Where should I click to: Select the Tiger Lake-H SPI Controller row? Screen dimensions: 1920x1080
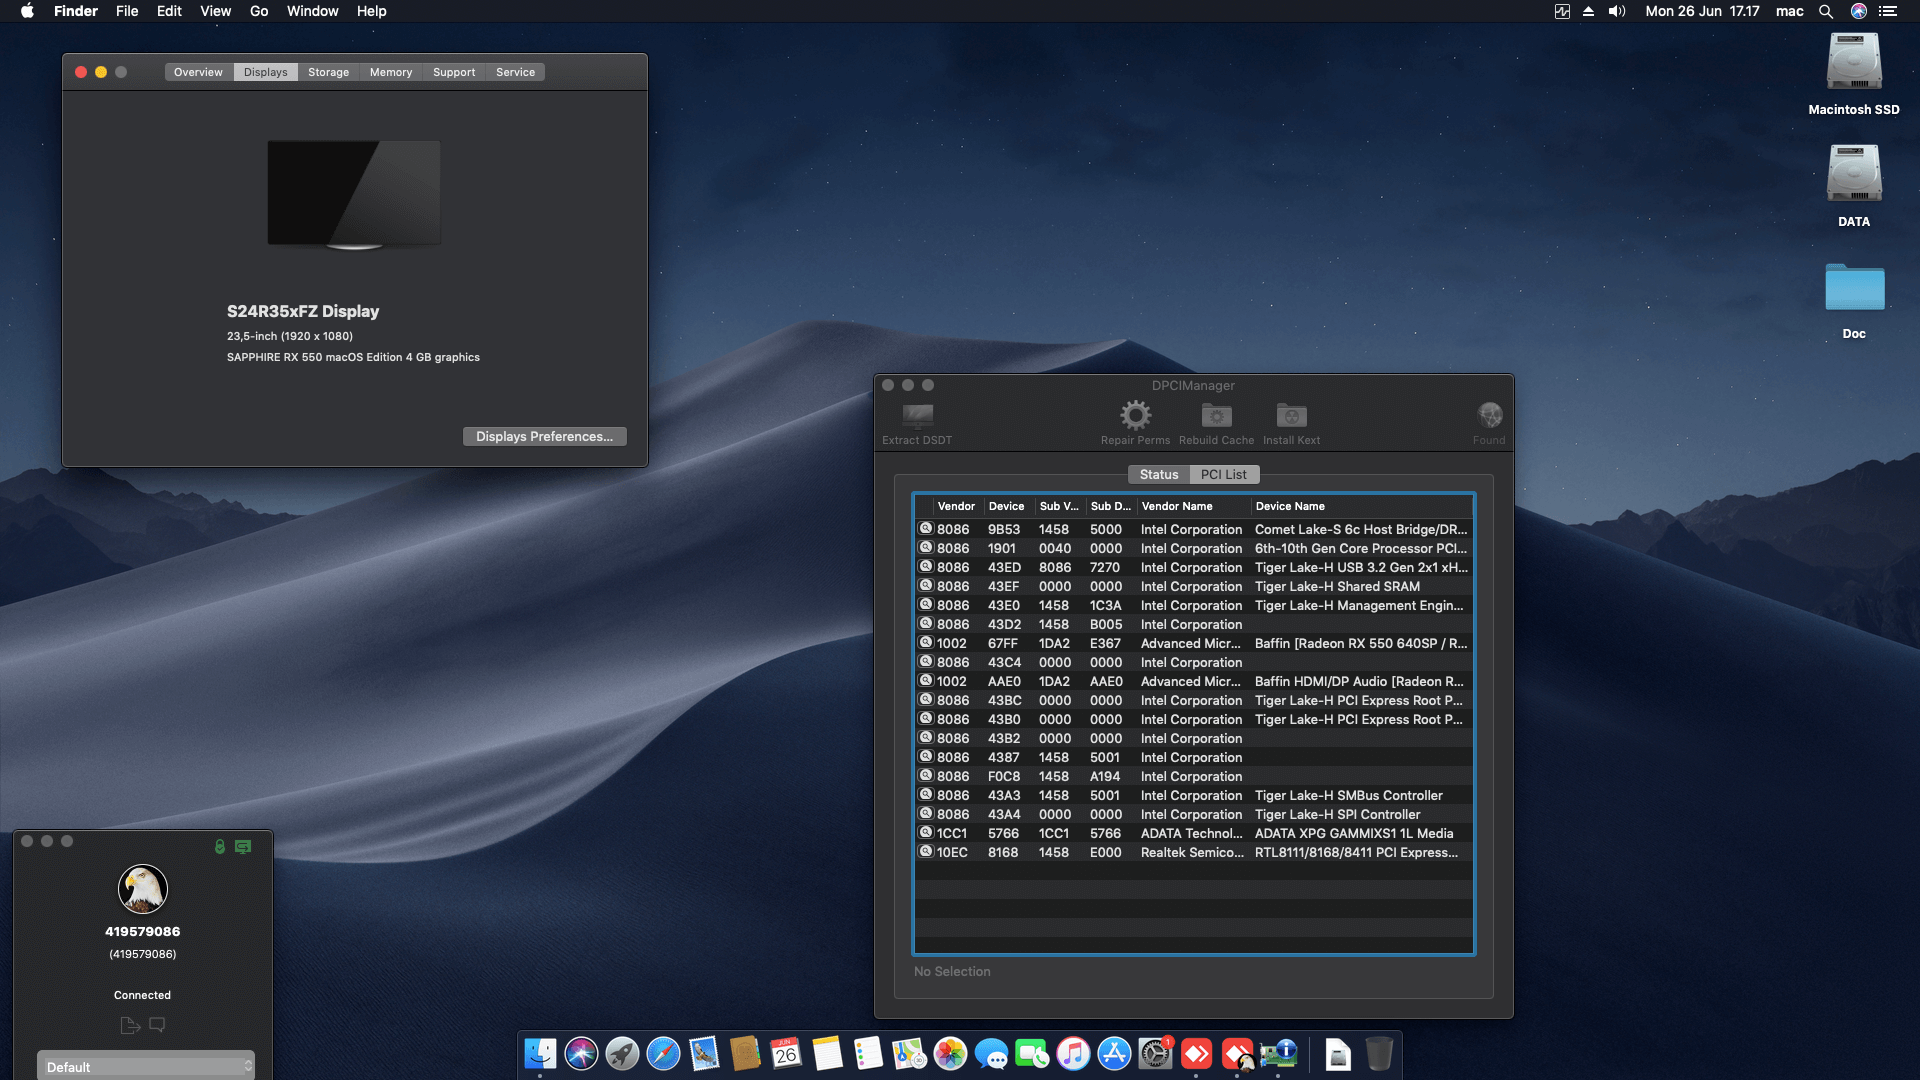pyautogui.click(x=1194, y=814)
